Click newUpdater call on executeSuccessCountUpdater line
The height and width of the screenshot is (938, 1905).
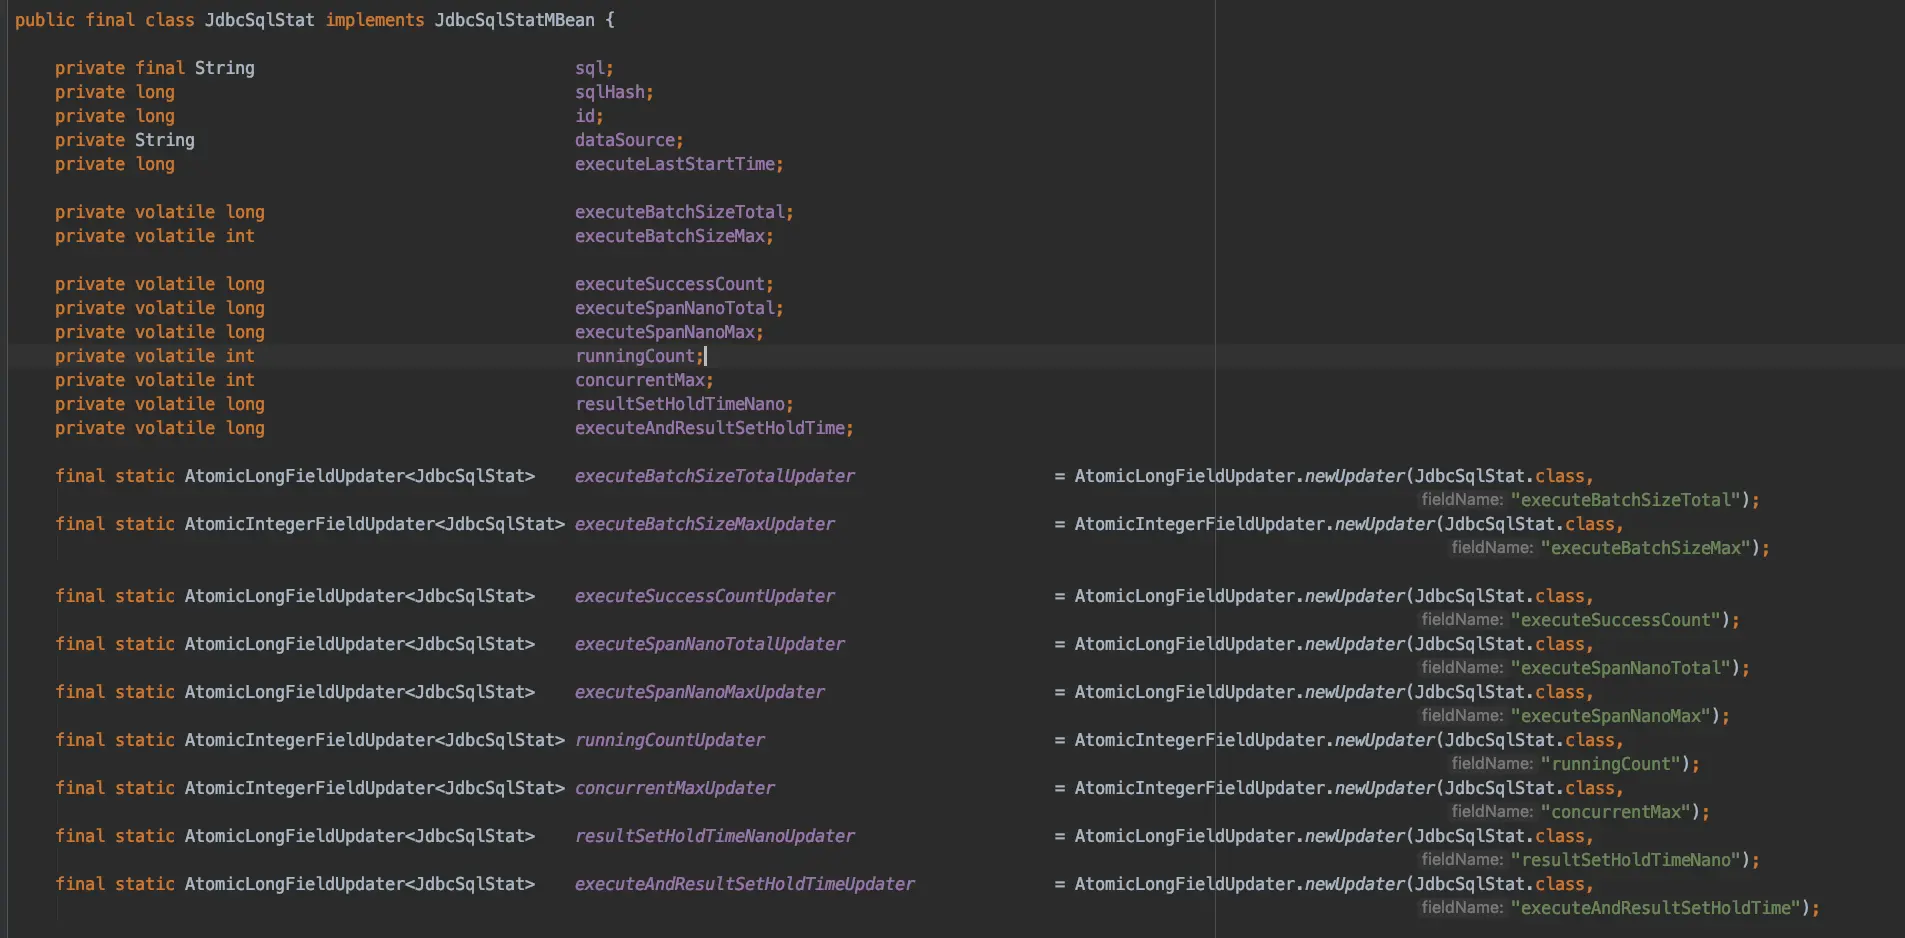[1355, 596]
